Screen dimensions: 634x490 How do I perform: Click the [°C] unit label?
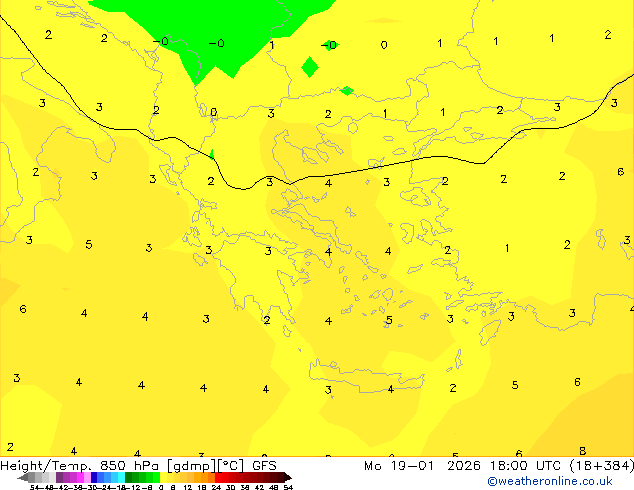point(230,465)
